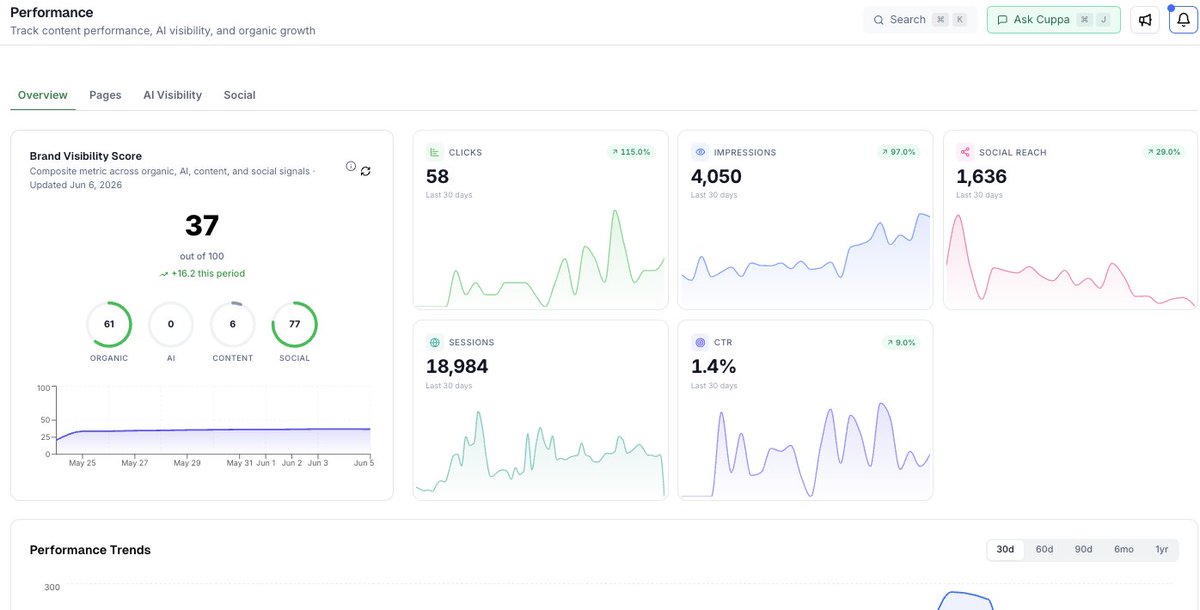
Task: Select the 1yr time range
Action: click(x=1162, y=549)
